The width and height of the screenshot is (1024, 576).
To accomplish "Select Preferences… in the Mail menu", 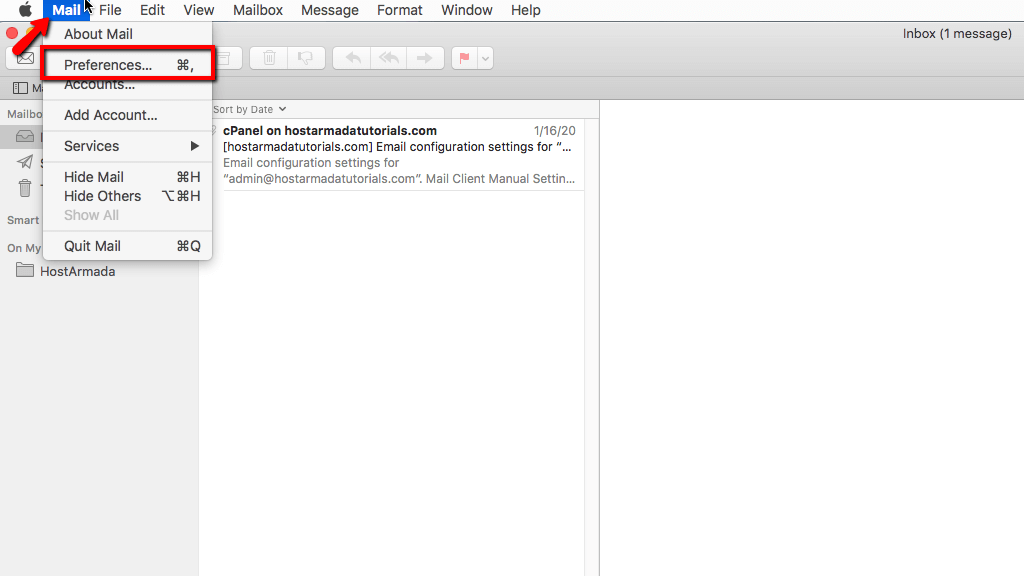I will pyautogui.click(x=127, y=65).
